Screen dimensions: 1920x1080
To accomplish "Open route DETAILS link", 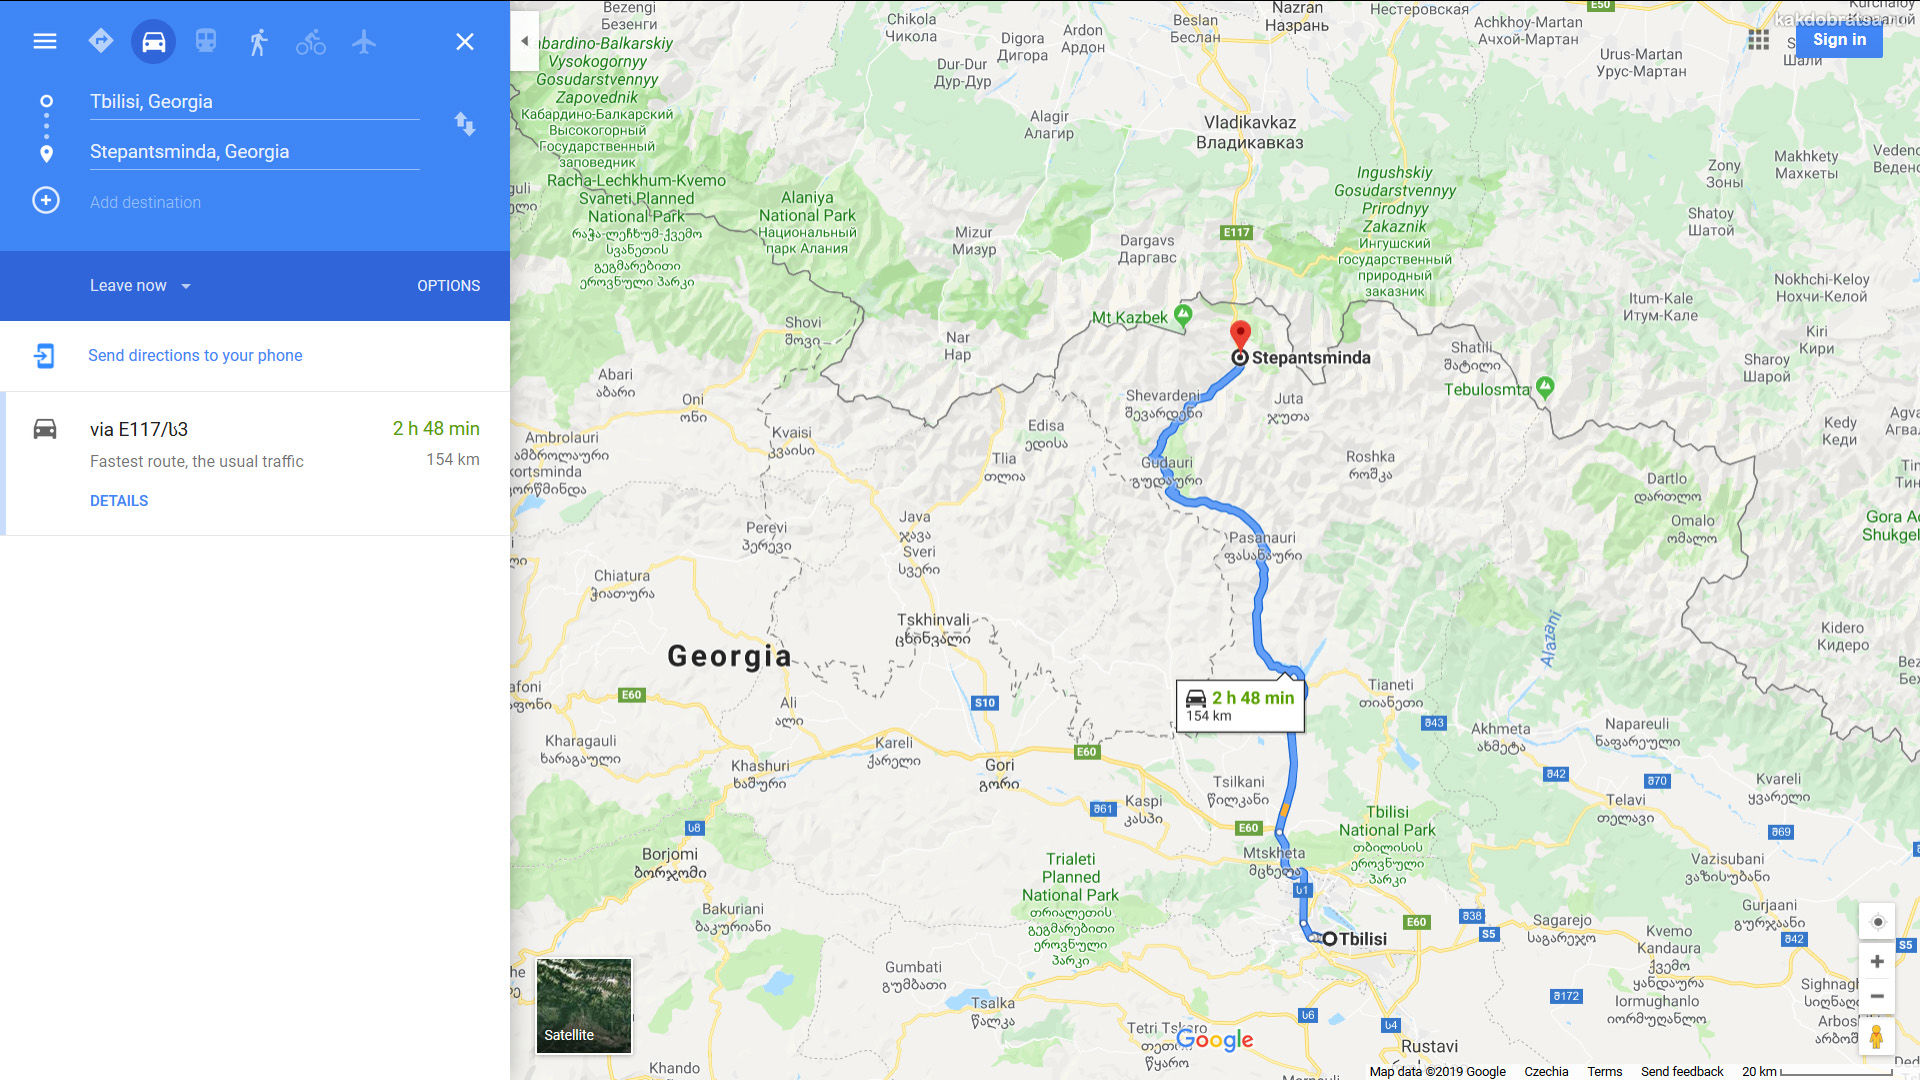I will (x=119, y=501).
